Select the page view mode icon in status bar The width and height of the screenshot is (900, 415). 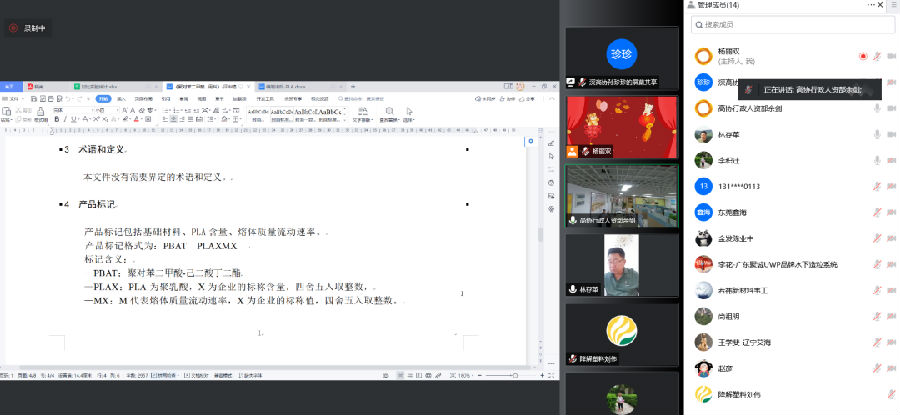coord(400,375)
